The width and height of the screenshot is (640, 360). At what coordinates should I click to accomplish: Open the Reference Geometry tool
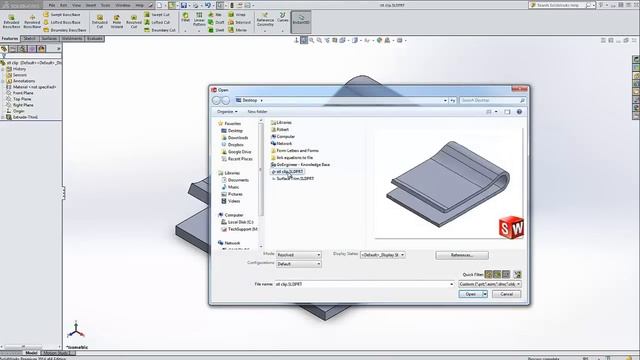pyautogui.click(x=265, y=20)
